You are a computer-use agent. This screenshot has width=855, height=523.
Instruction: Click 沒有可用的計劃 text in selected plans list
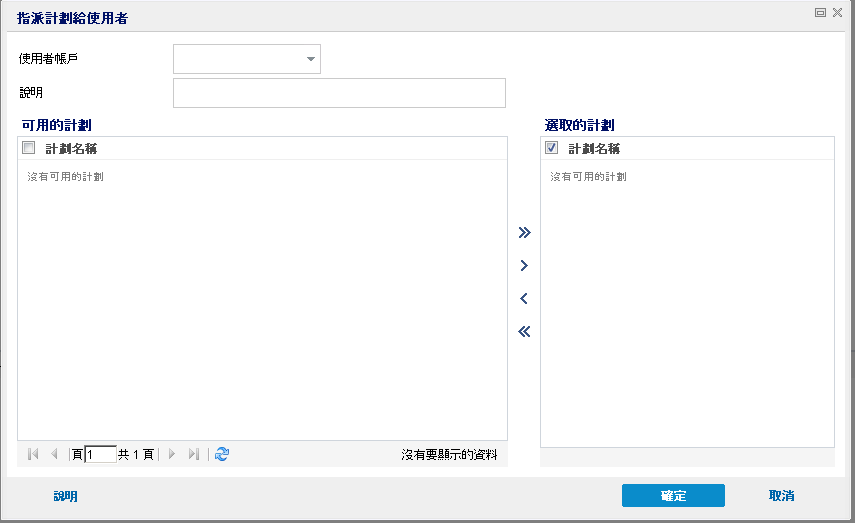588,177
